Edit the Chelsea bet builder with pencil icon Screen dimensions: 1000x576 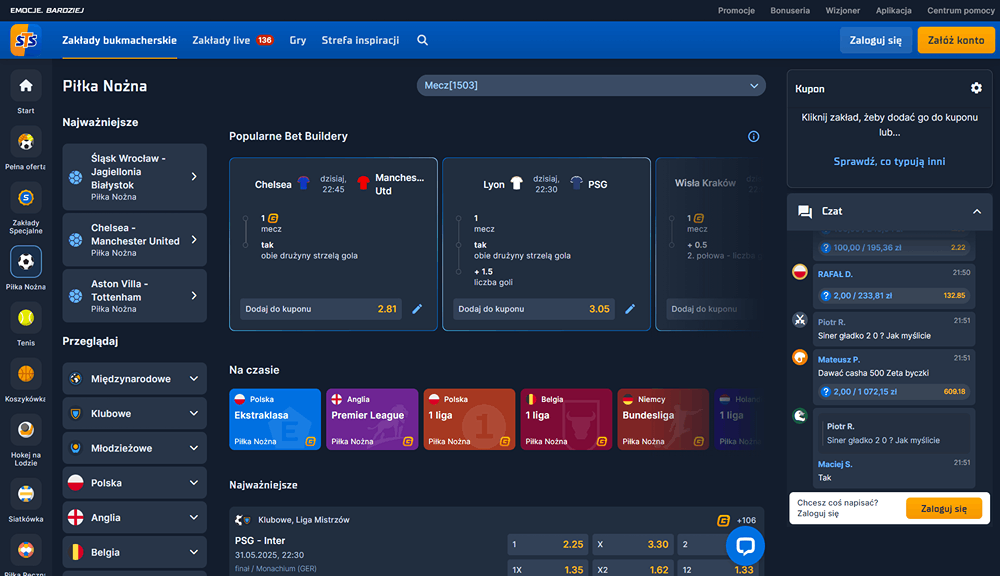click(417, 309)
